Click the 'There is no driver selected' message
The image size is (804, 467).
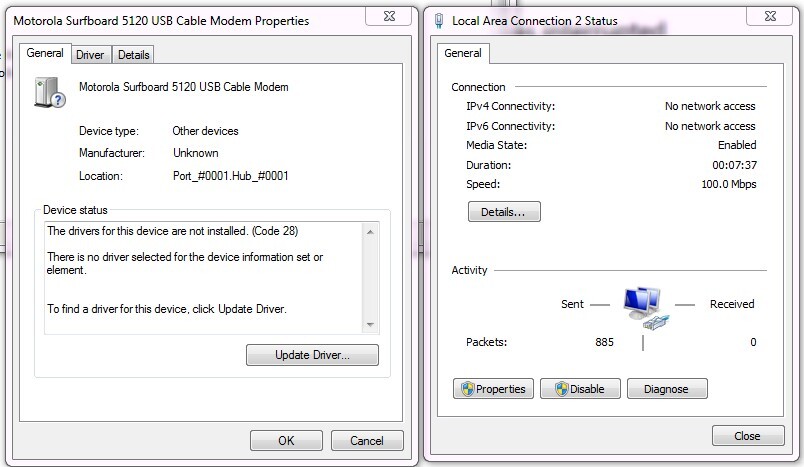coord(185,263)
